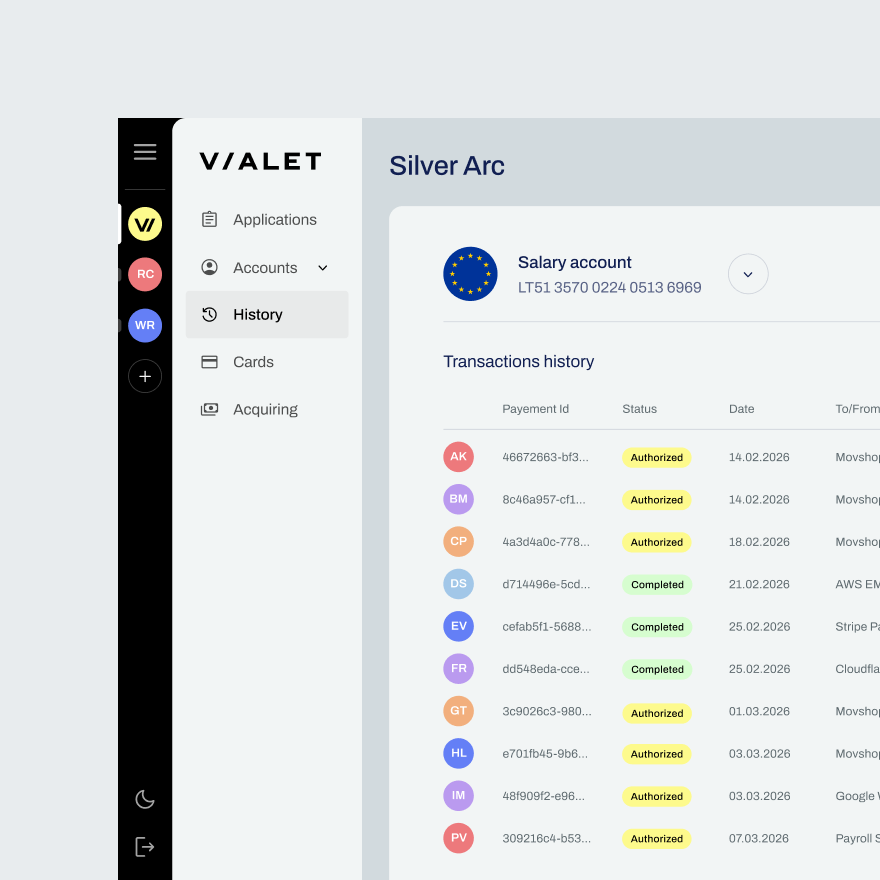Open payment 46672663-bf3 transaction row
This screenshot has width=880, height=880.
(x=545, y=457)
